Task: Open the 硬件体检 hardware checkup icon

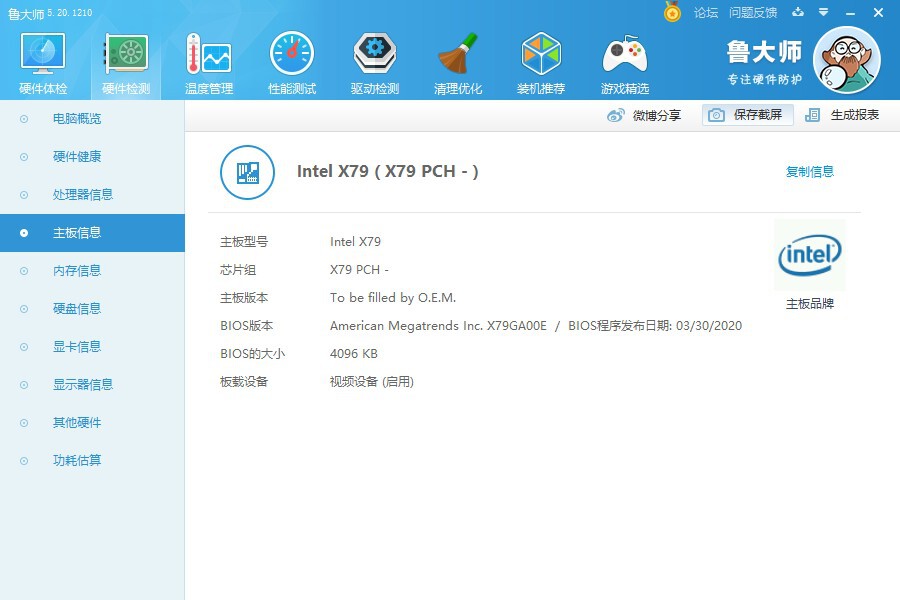Action: [x=43, y=62]
